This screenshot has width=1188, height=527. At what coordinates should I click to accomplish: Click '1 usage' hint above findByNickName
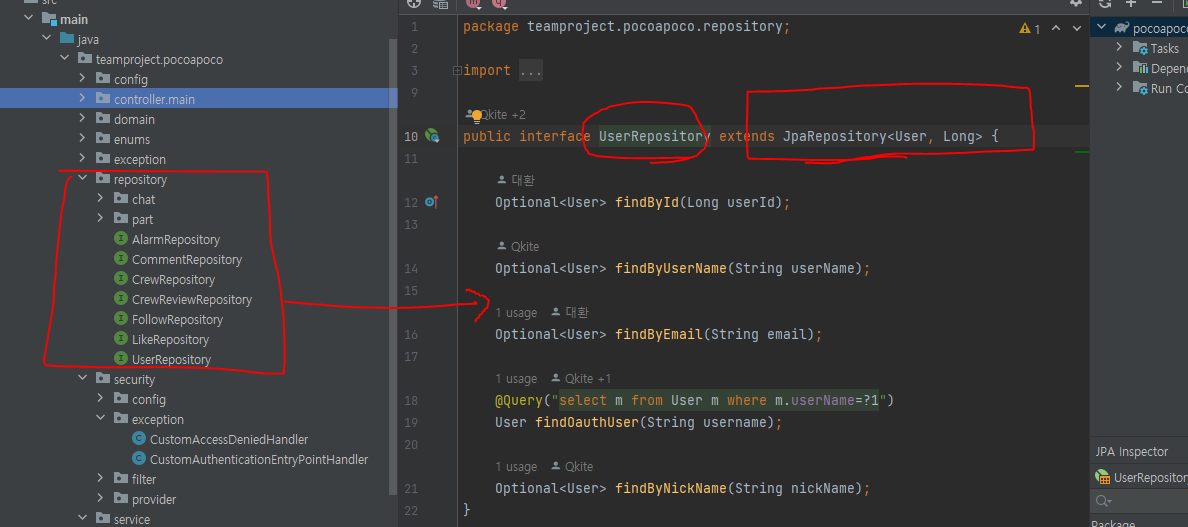point(516,466)
